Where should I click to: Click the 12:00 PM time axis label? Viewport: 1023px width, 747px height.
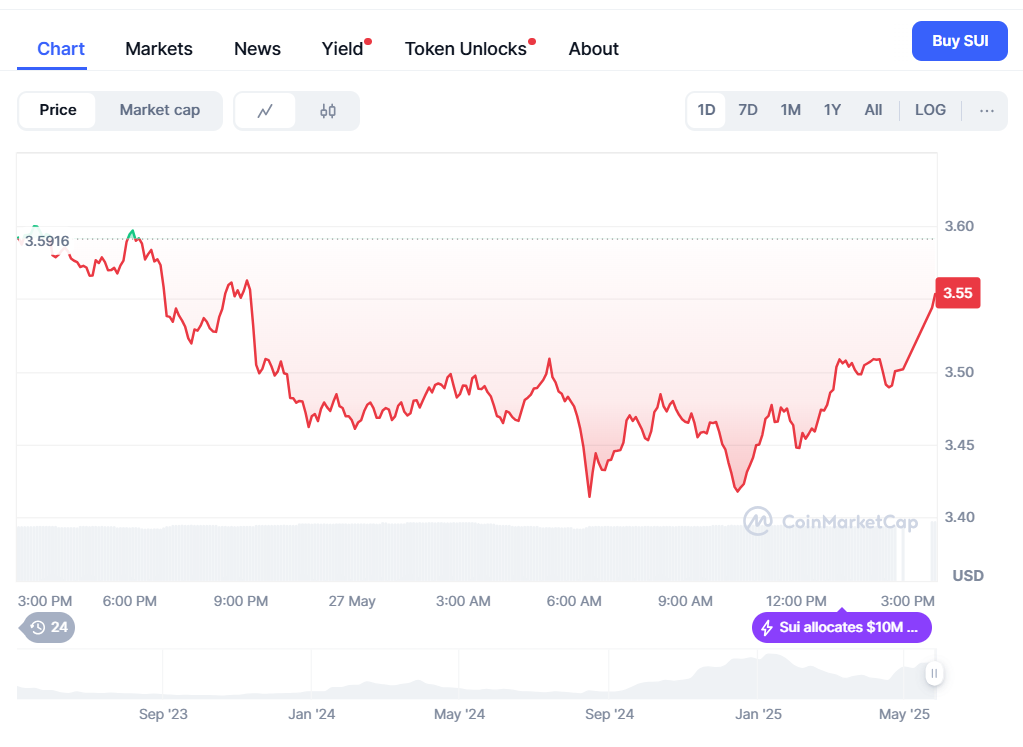[795, 602]
